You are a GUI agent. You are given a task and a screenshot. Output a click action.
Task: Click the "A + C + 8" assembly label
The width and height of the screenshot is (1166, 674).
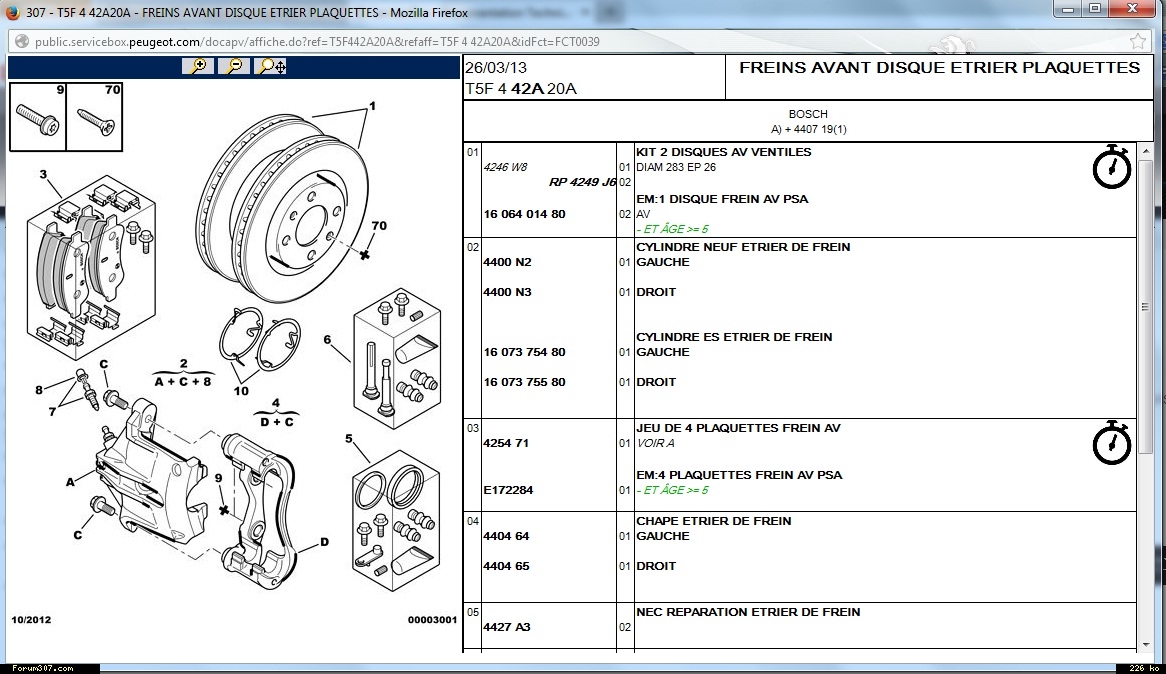click(183, 382)
